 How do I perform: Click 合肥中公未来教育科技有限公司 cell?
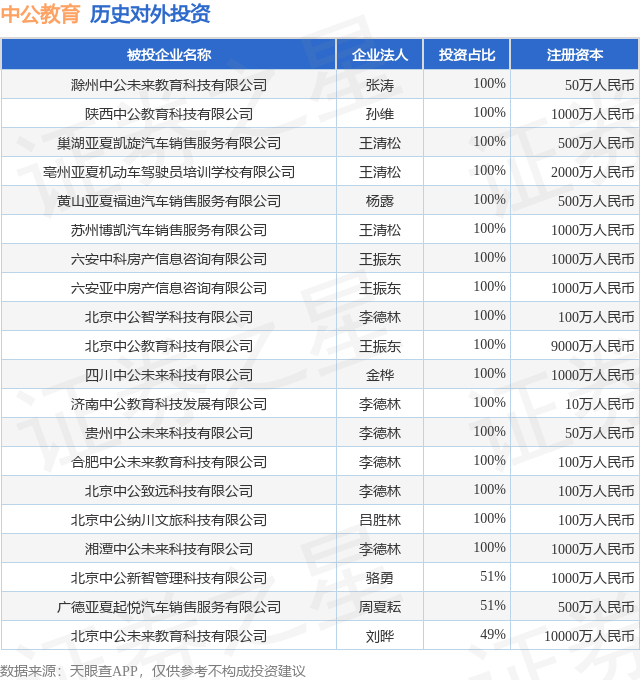169,463
